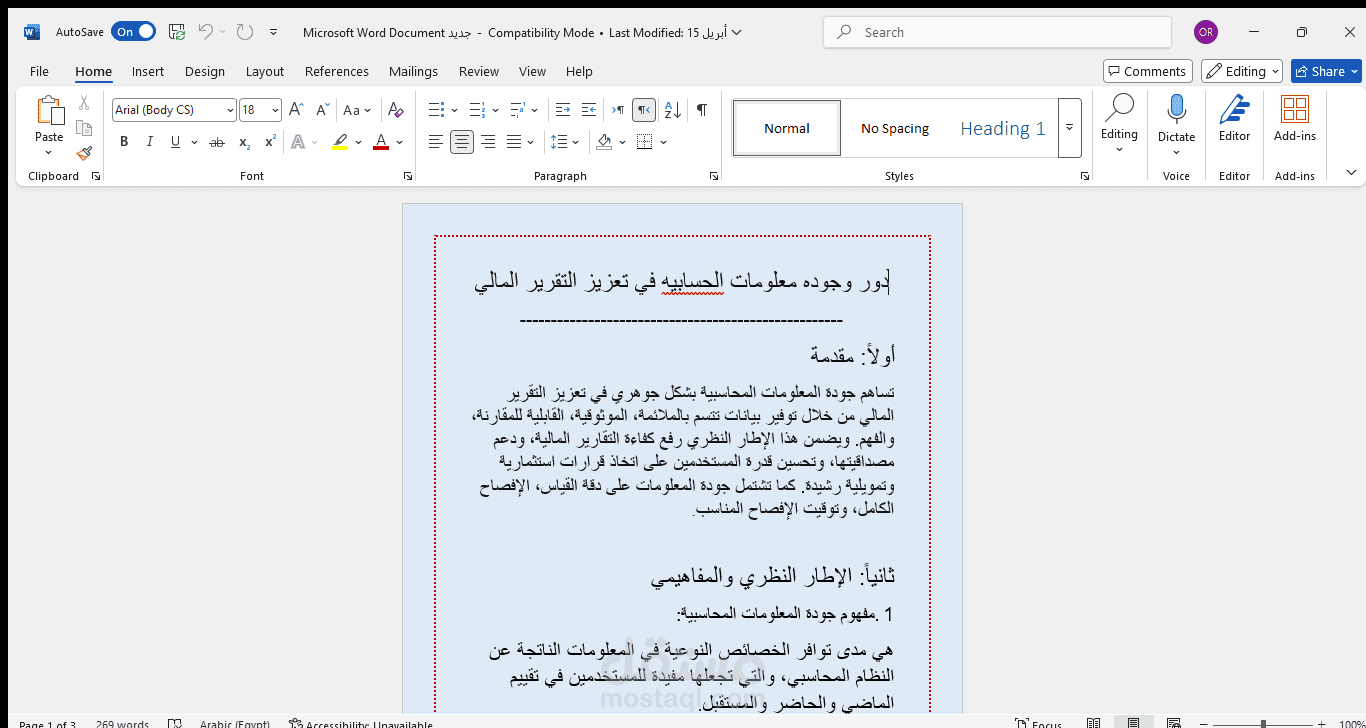
Task: Justify the paragraph text
Action: [x=514, y=142]
